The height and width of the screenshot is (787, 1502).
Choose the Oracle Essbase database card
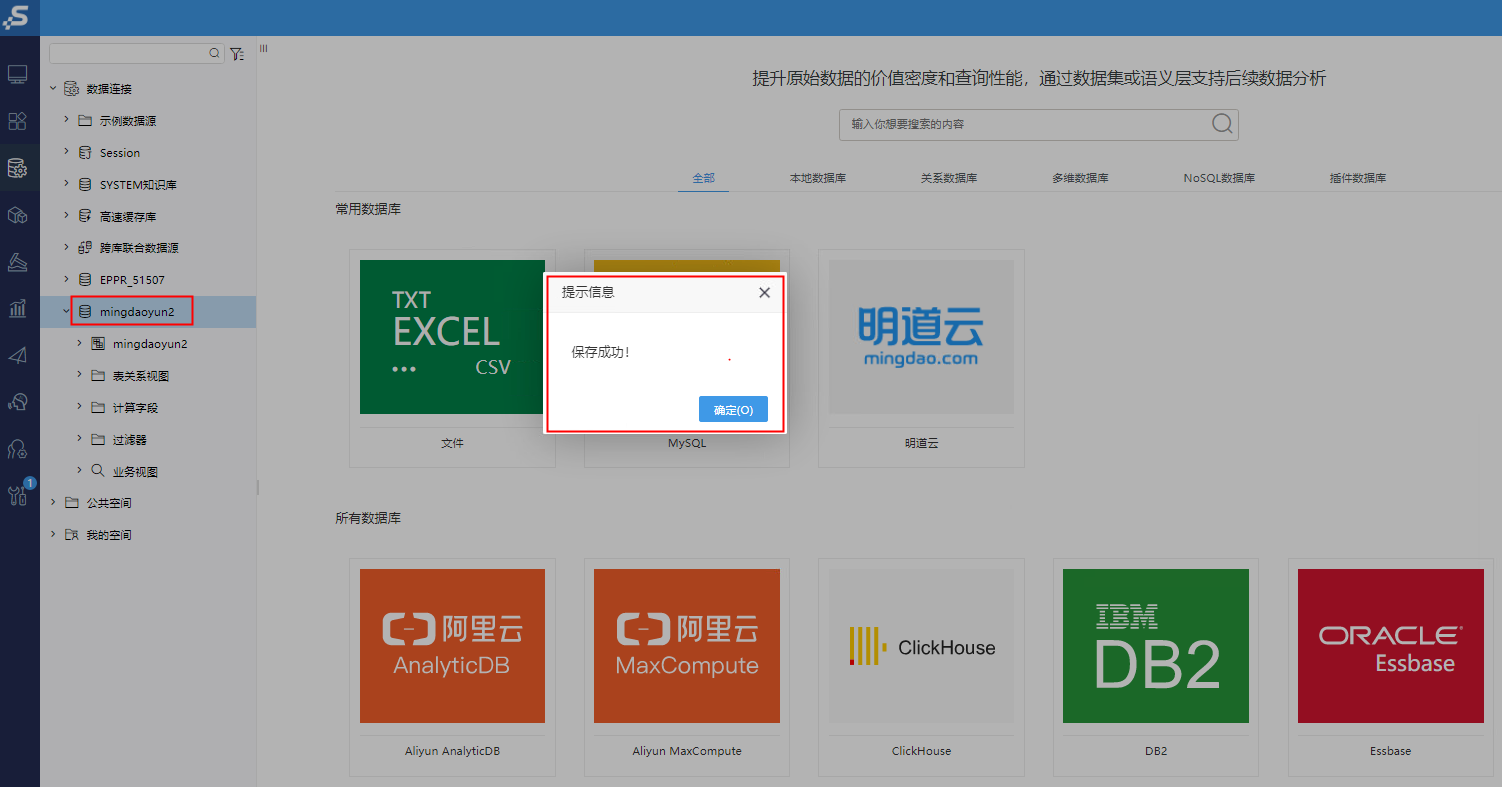1390,667
